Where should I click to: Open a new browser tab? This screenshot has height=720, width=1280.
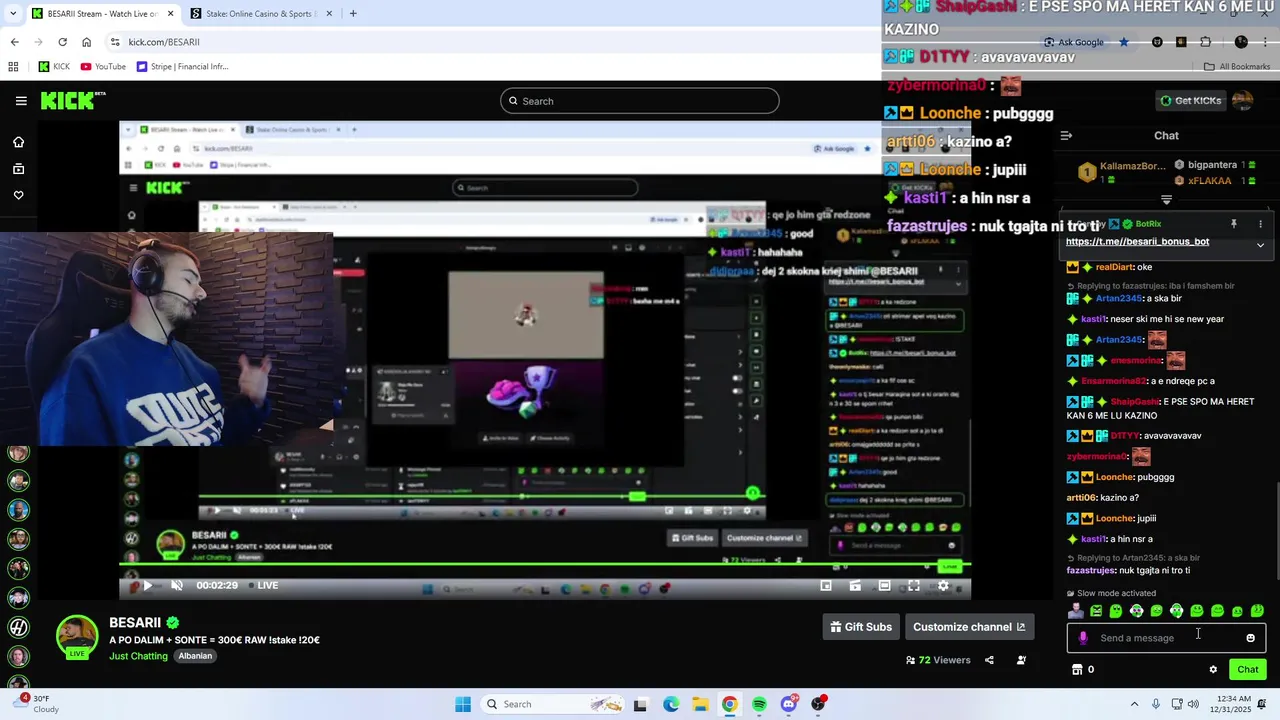pyautogui.click(x=353, y=14)
